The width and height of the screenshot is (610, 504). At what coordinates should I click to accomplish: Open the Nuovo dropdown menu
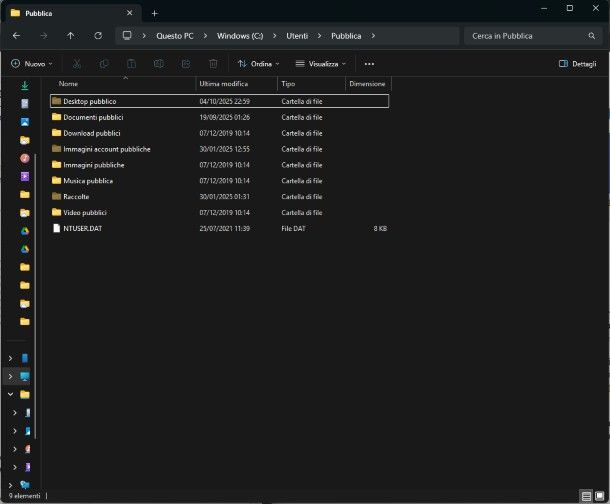[33, 63]
